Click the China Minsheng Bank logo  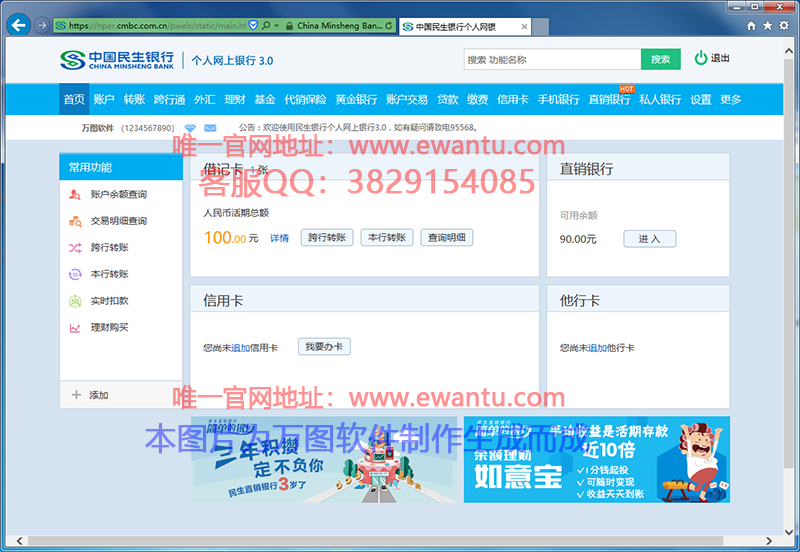pos(117,60)
